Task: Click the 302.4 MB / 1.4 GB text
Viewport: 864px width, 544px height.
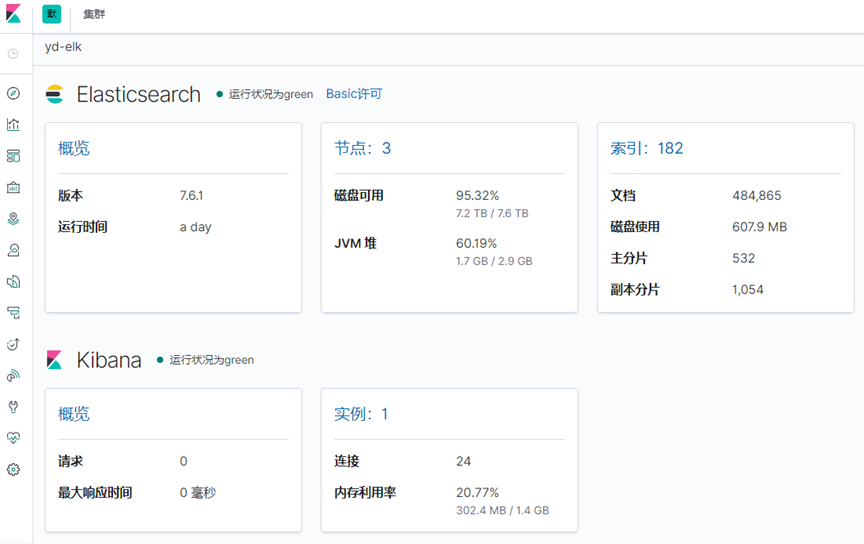Action: [x=503, y=510]
